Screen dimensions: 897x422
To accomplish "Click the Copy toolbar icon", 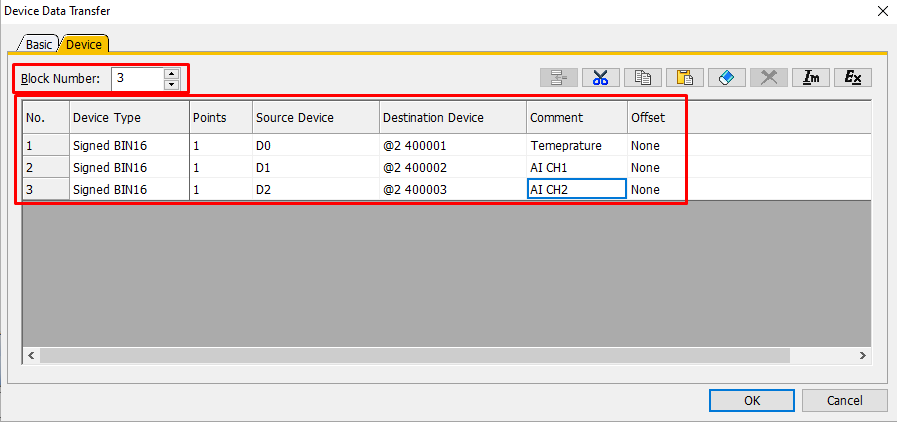I will coord(643,78).
